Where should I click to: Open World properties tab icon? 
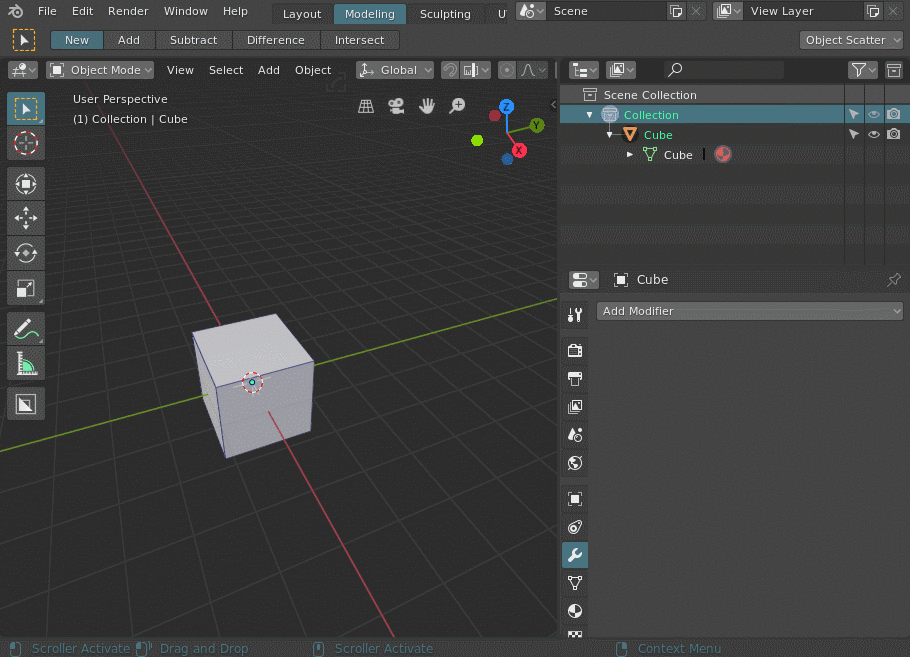pyautogui.click(x=575, y=463)
